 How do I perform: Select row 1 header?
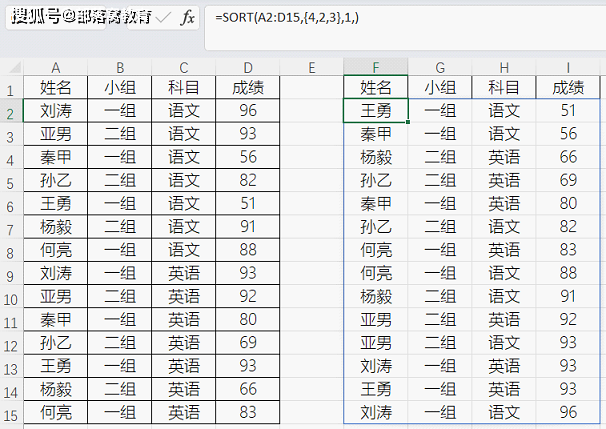coord(10,90)
